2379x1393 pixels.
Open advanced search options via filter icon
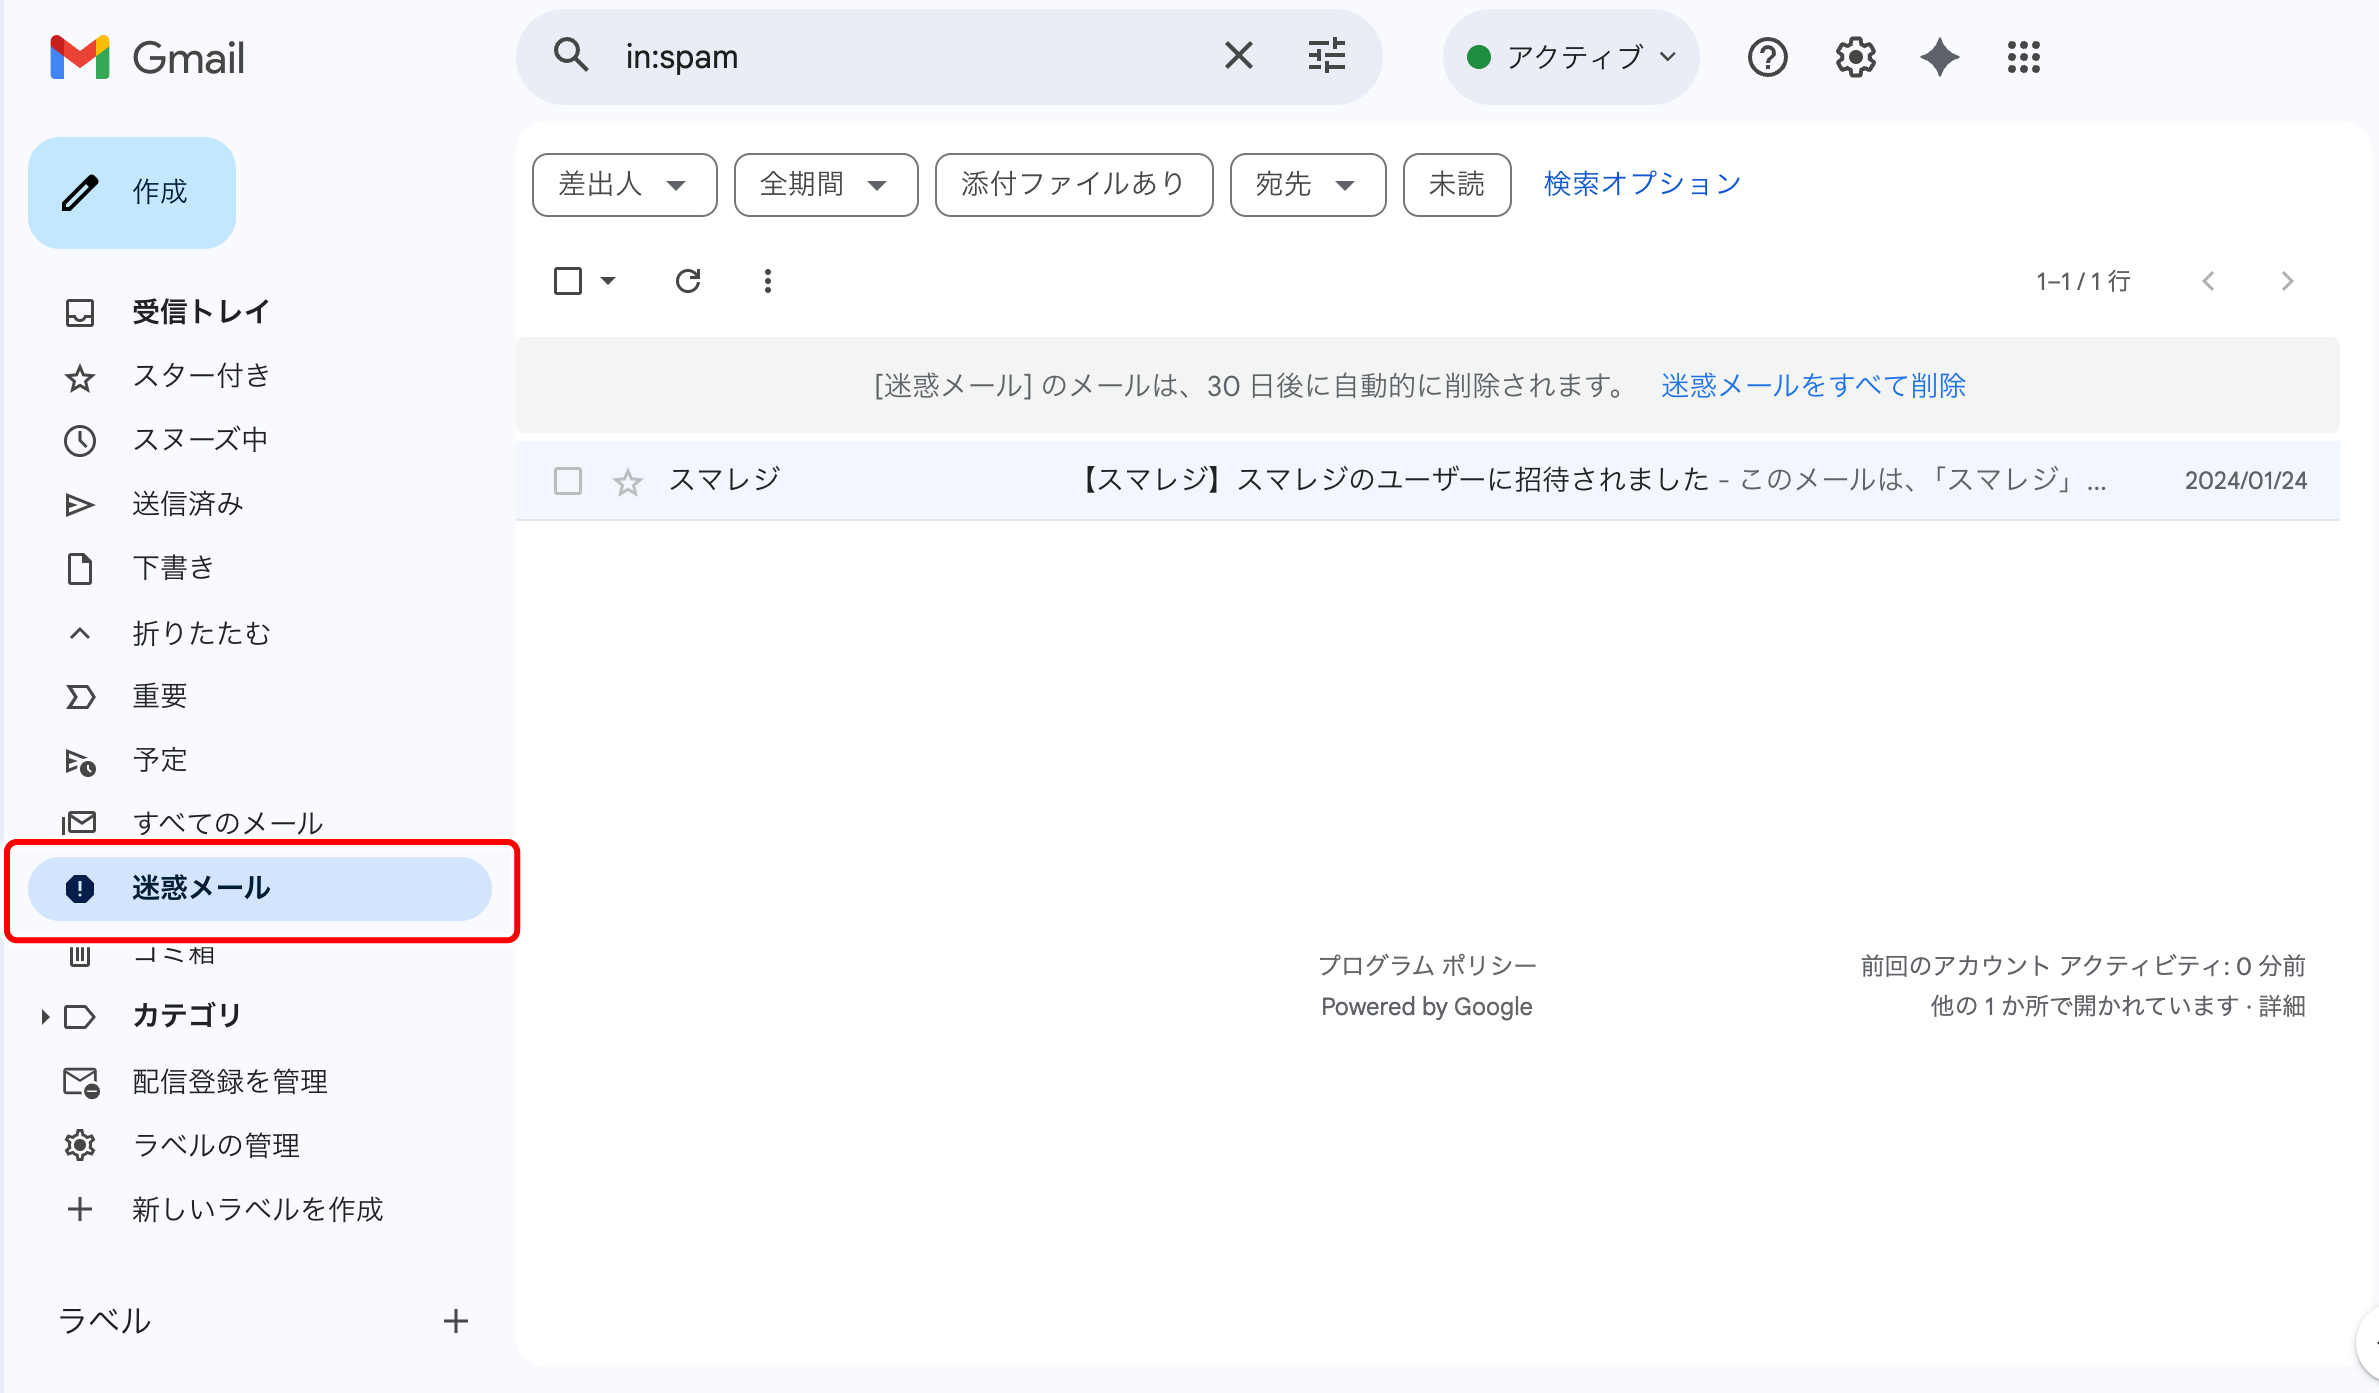point(1327,56)
